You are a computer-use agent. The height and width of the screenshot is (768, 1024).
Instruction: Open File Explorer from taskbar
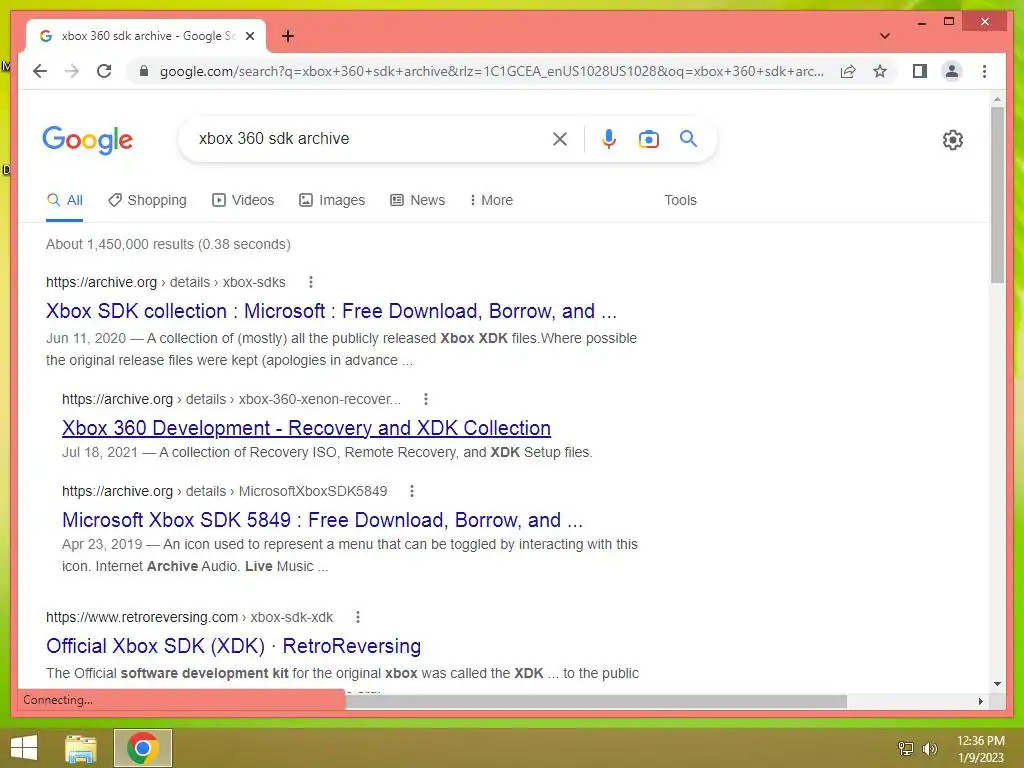[x=81, y=748]
